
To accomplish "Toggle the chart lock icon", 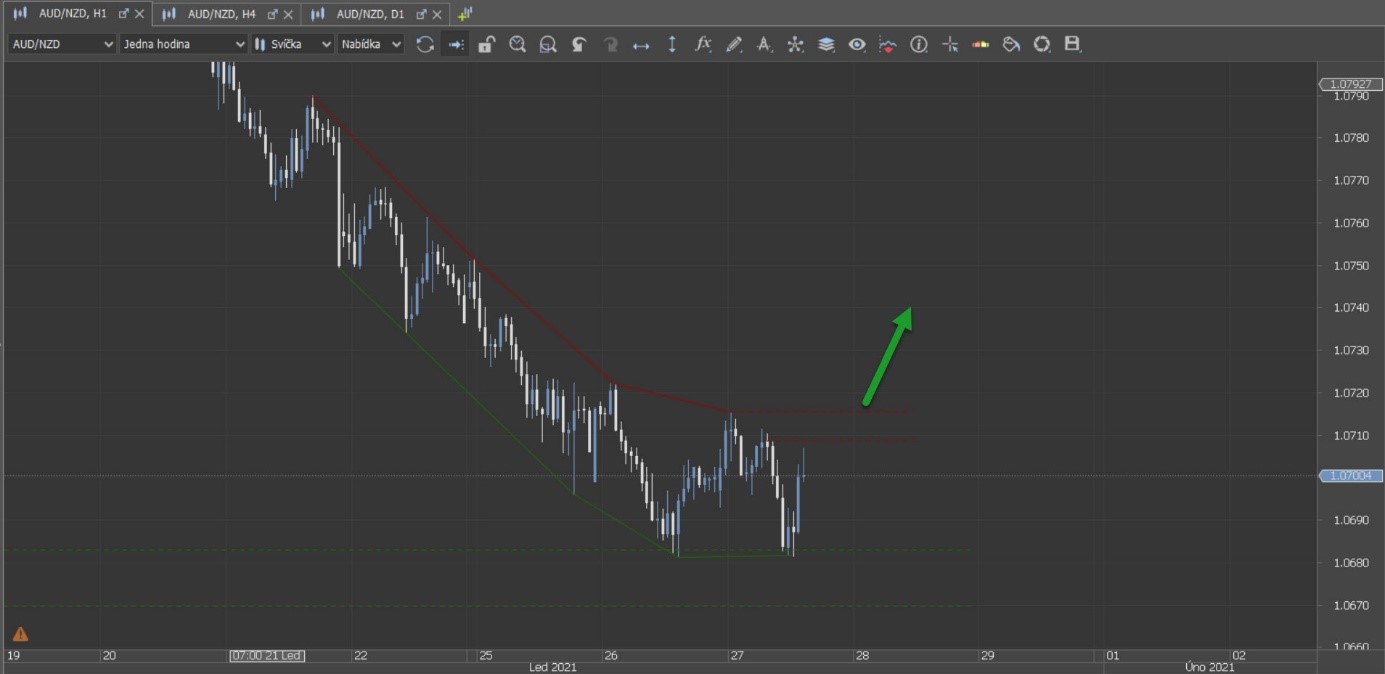I will tap(486, 44).
